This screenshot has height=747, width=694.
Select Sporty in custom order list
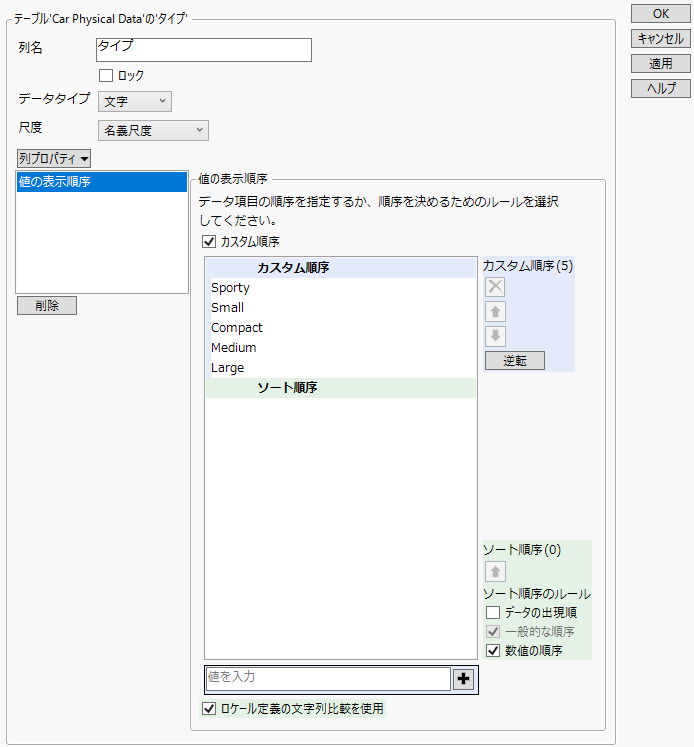(341, 288)
